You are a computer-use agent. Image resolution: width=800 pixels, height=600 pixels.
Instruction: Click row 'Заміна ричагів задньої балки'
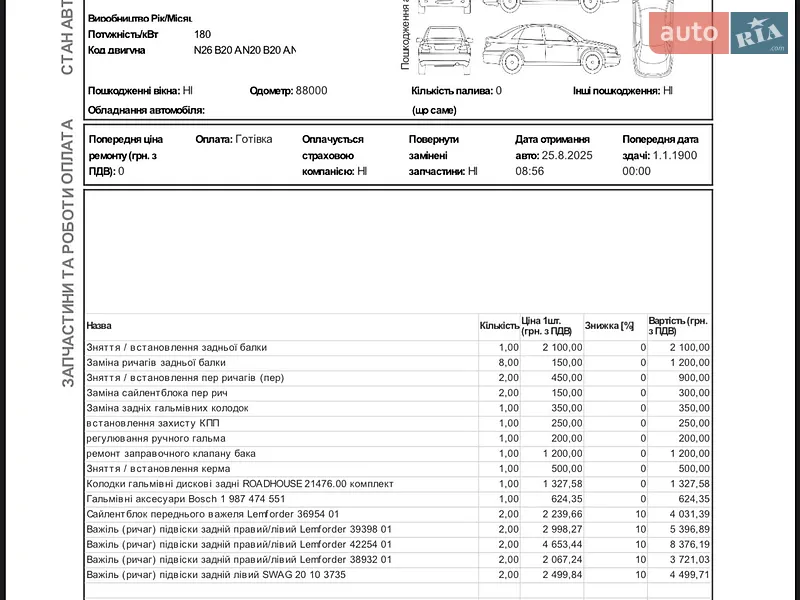(x=398, y=363)
